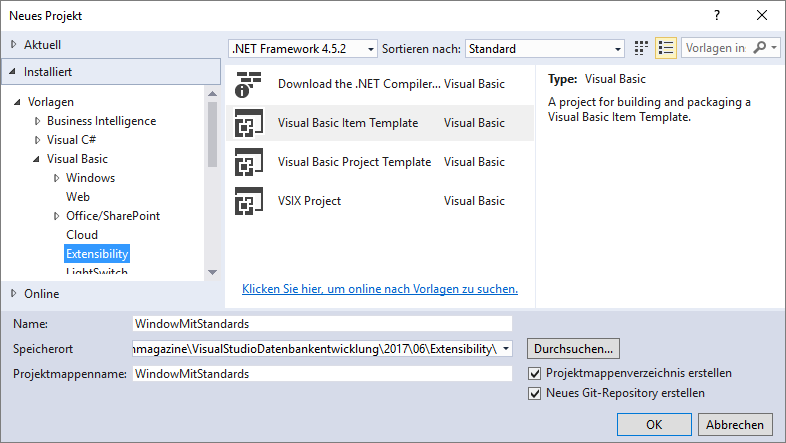Viewport: 786px width, 443px height.
Task: Click the search magnifier icon
Action: [x=761, y=48]
